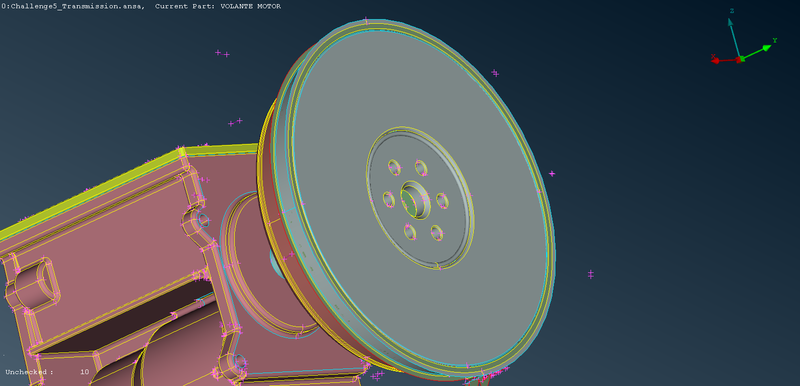This screenshot has width=800, height=386.
Task: Pick the isolated magenta point pair at far right
Action: [x=590, y=274]
